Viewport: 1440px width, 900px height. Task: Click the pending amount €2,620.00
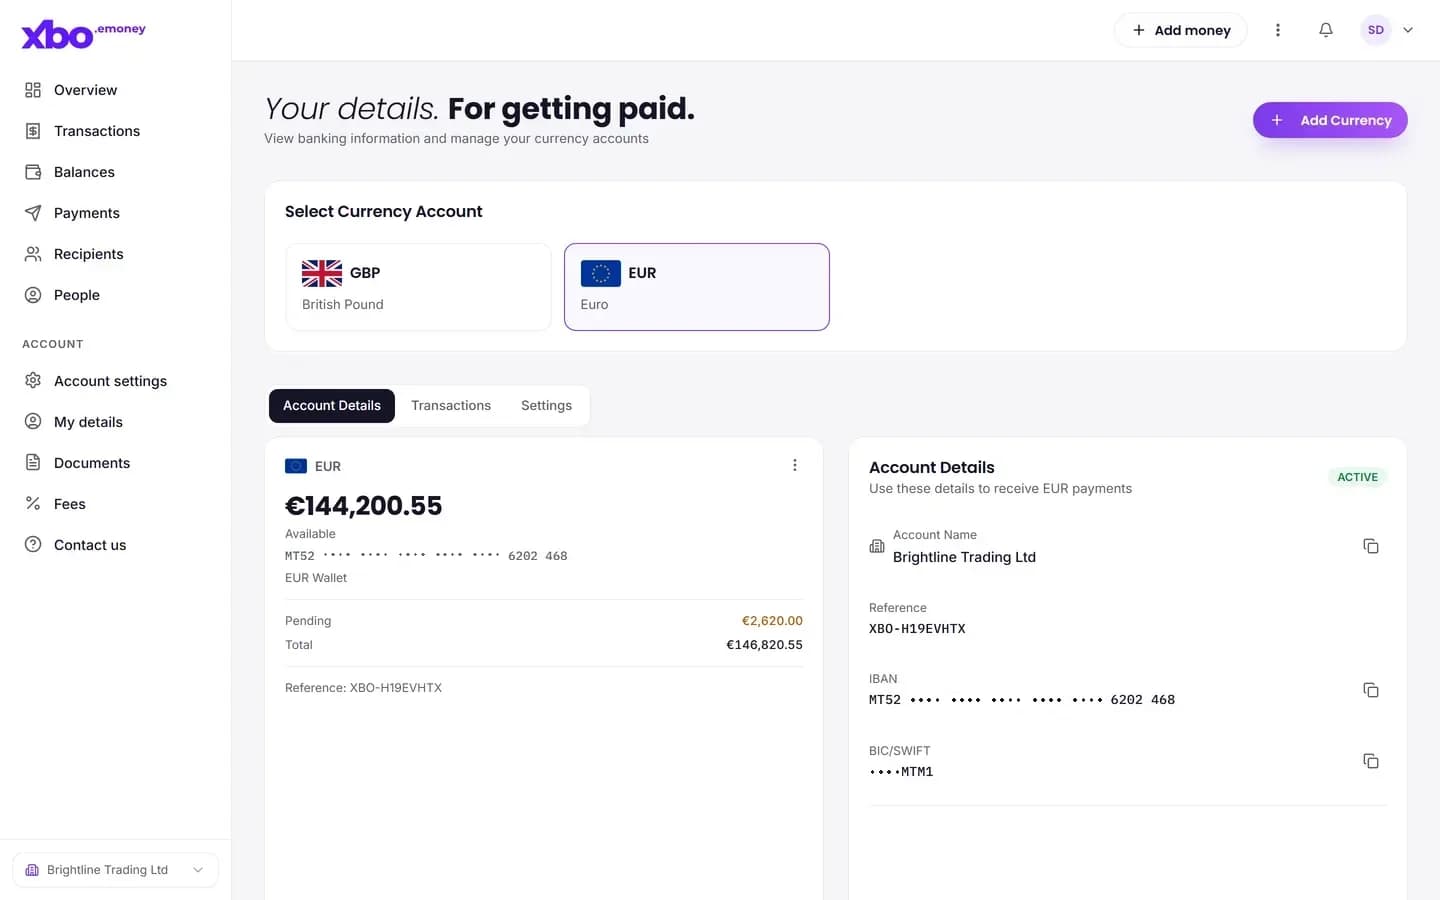[x=772, y=621]
